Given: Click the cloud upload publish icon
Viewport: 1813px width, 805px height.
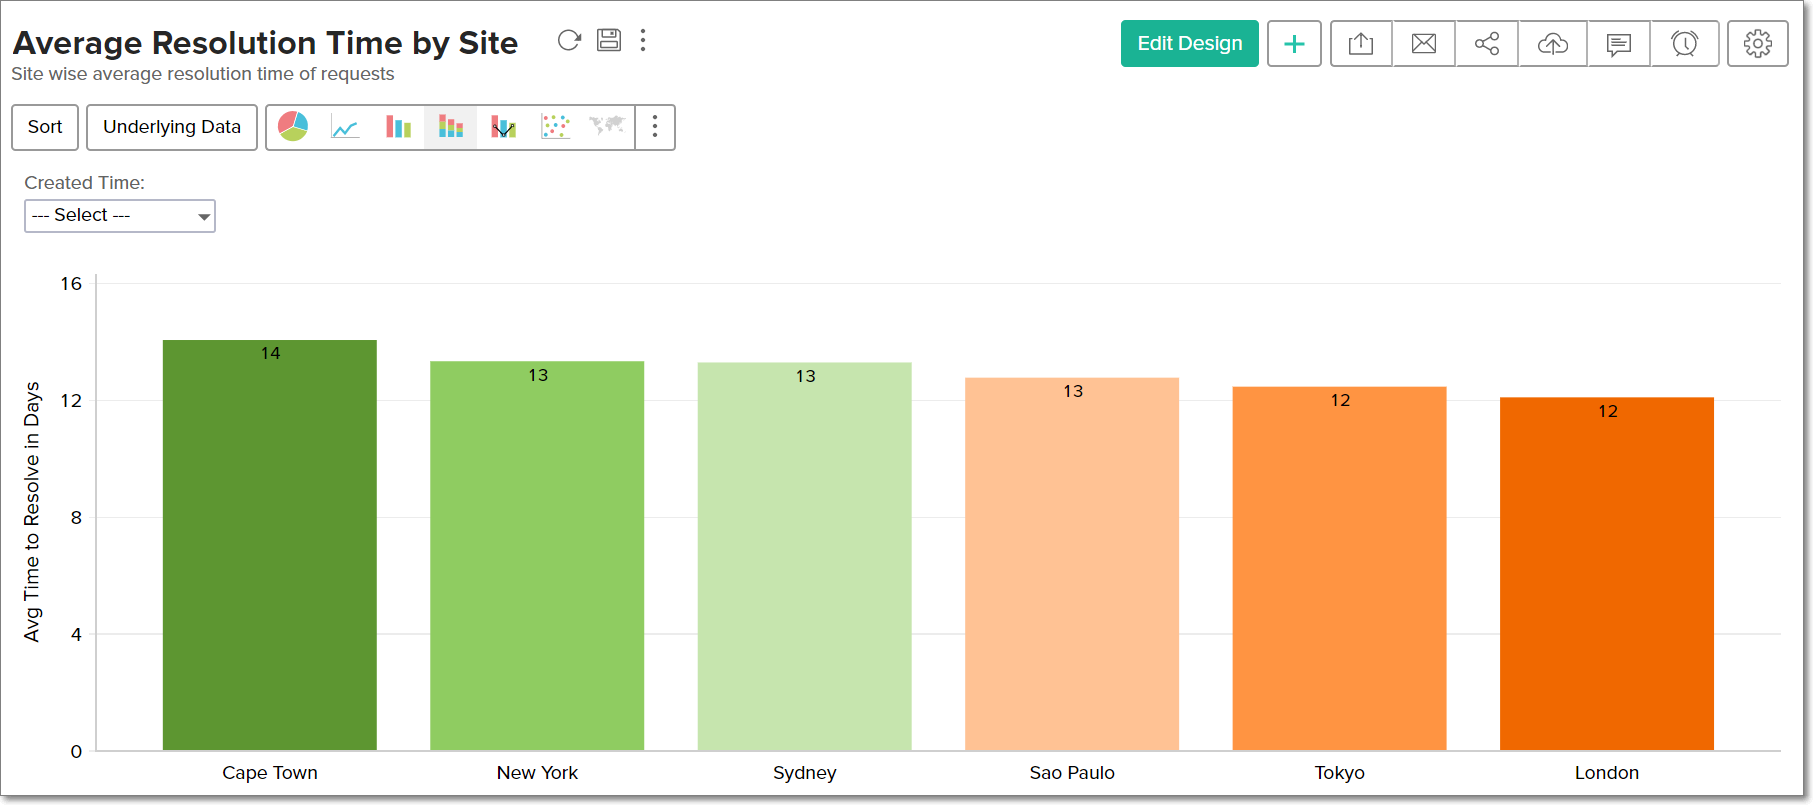Looking at the screenshot, I should [x=1552, y=44].
